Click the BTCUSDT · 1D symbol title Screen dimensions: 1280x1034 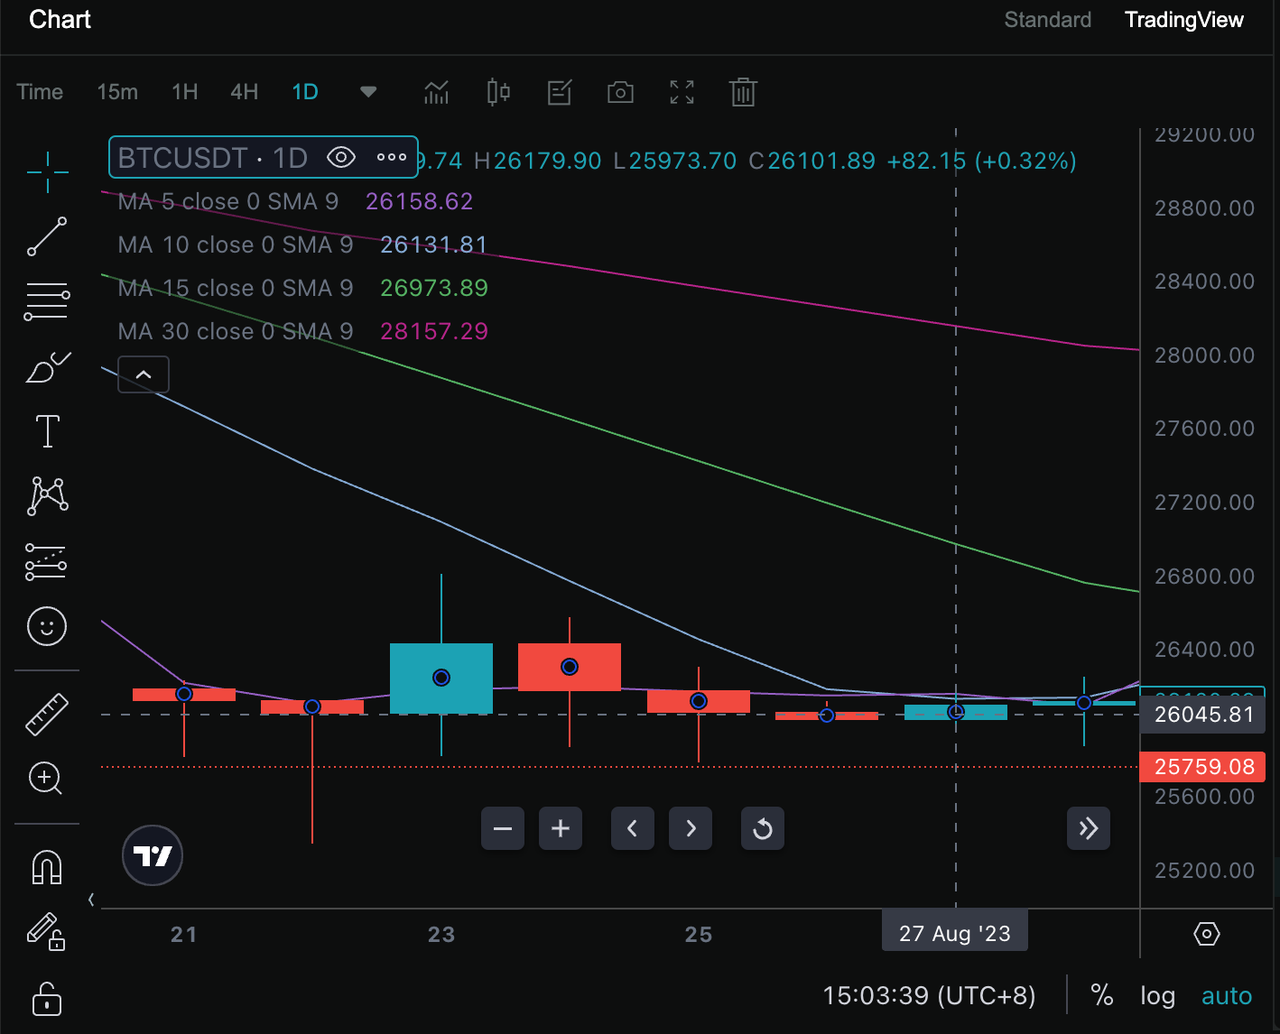(x=212, y=157)
